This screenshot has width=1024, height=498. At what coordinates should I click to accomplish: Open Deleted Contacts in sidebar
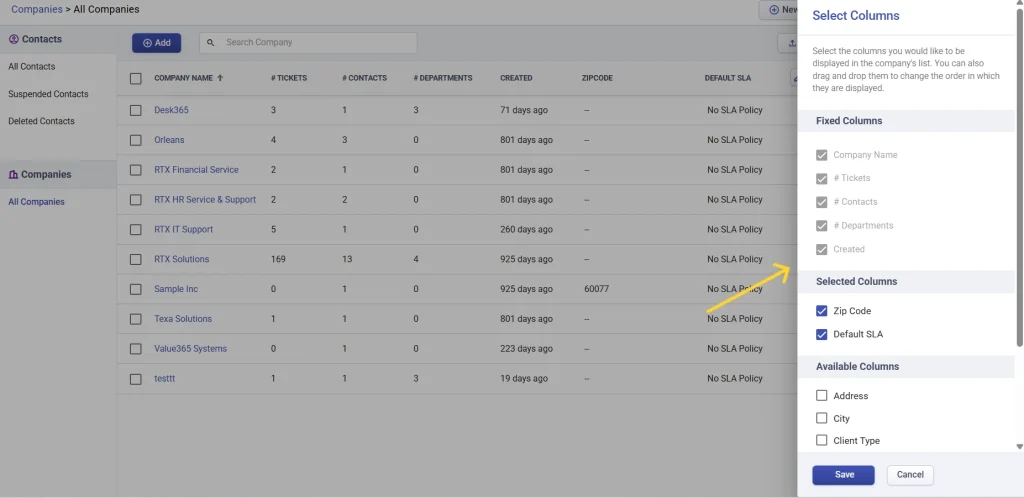[41, 121]
